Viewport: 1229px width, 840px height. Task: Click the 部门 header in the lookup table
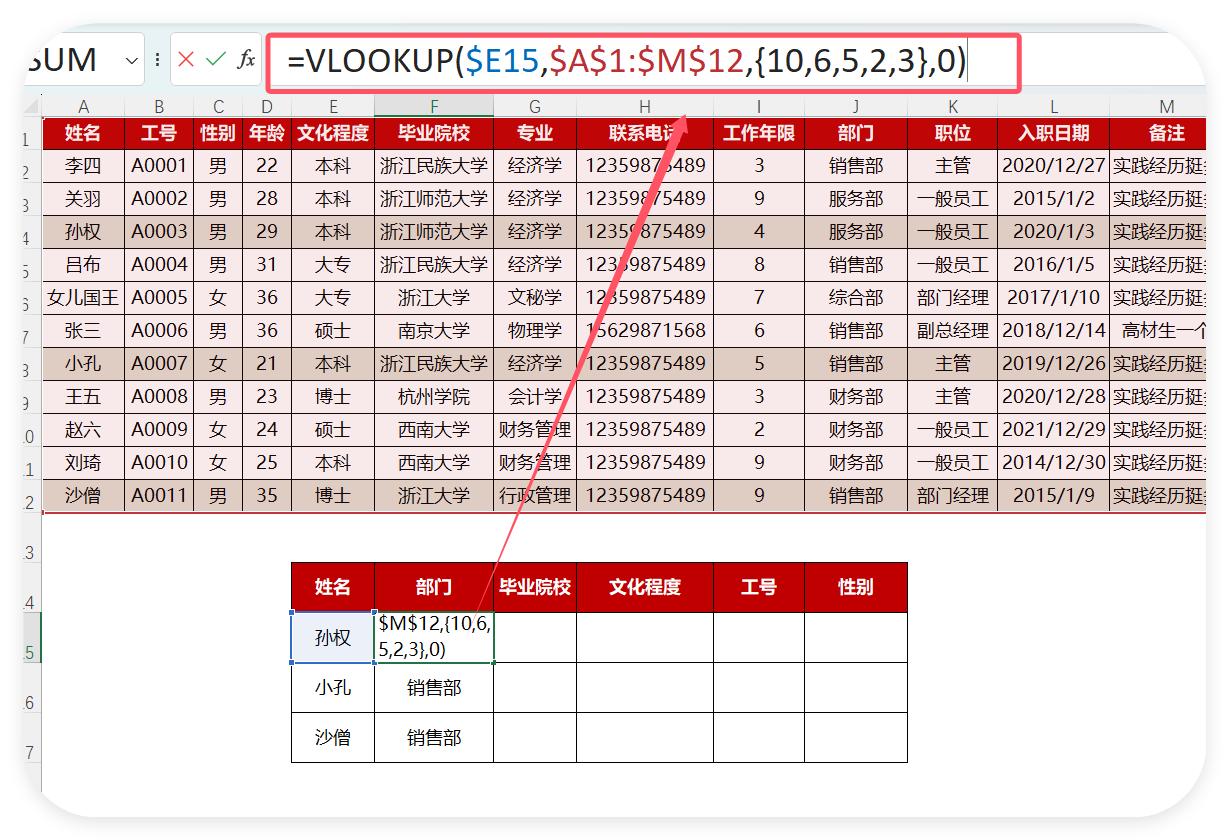tap(434, 587)
